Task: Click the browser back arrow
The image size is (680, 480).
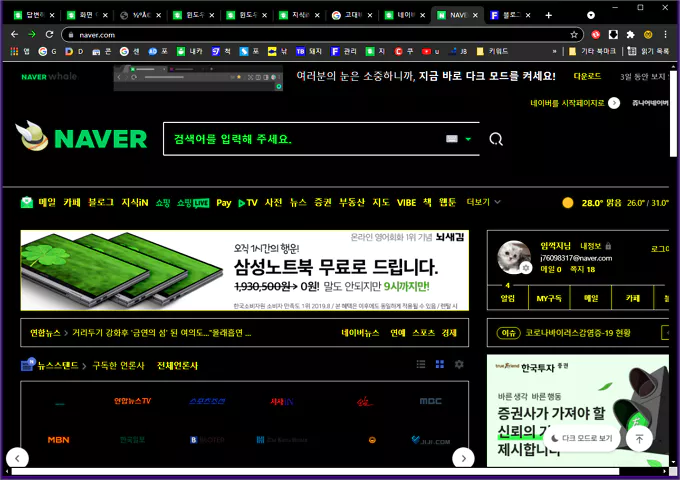Action: (x=14, y=34)
